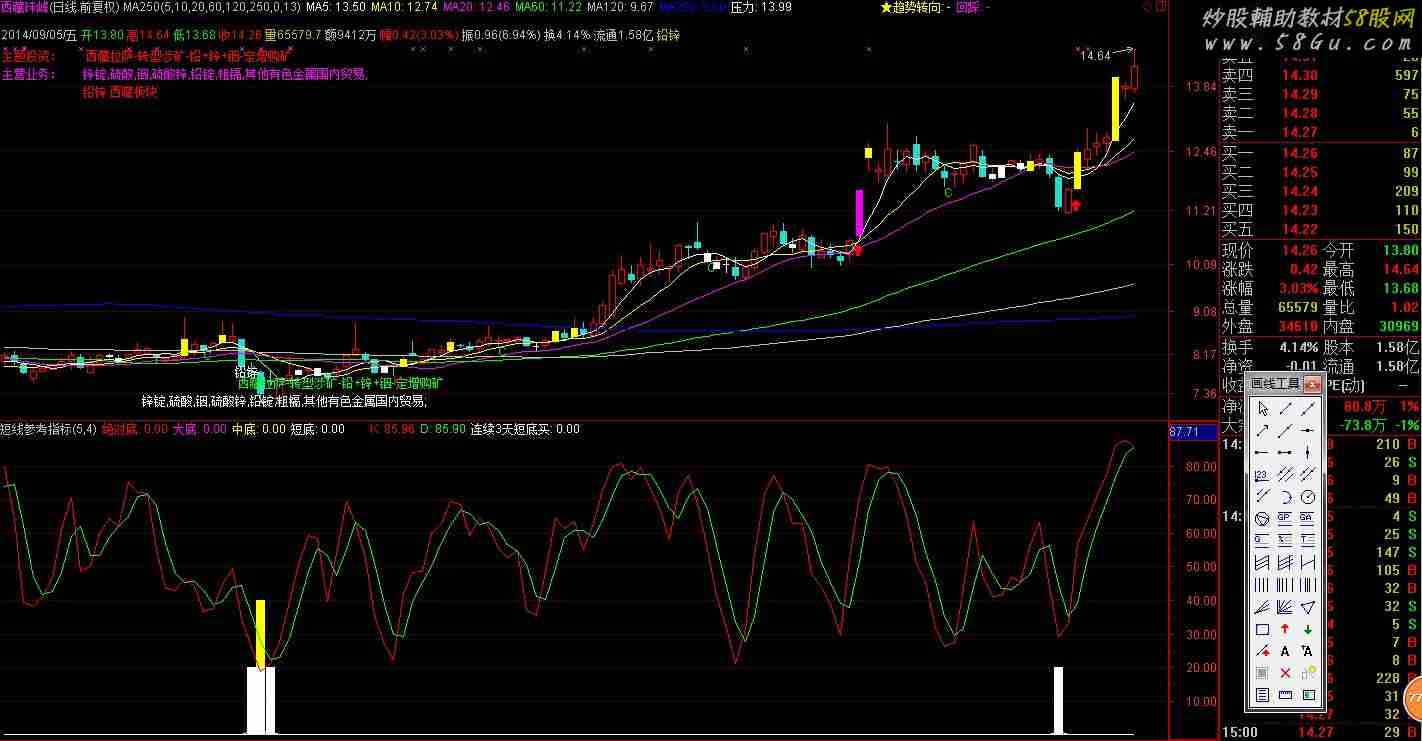1422x741 pixels.
Task: Click the 主营业务 label in chart header
Action: [28, 73]
